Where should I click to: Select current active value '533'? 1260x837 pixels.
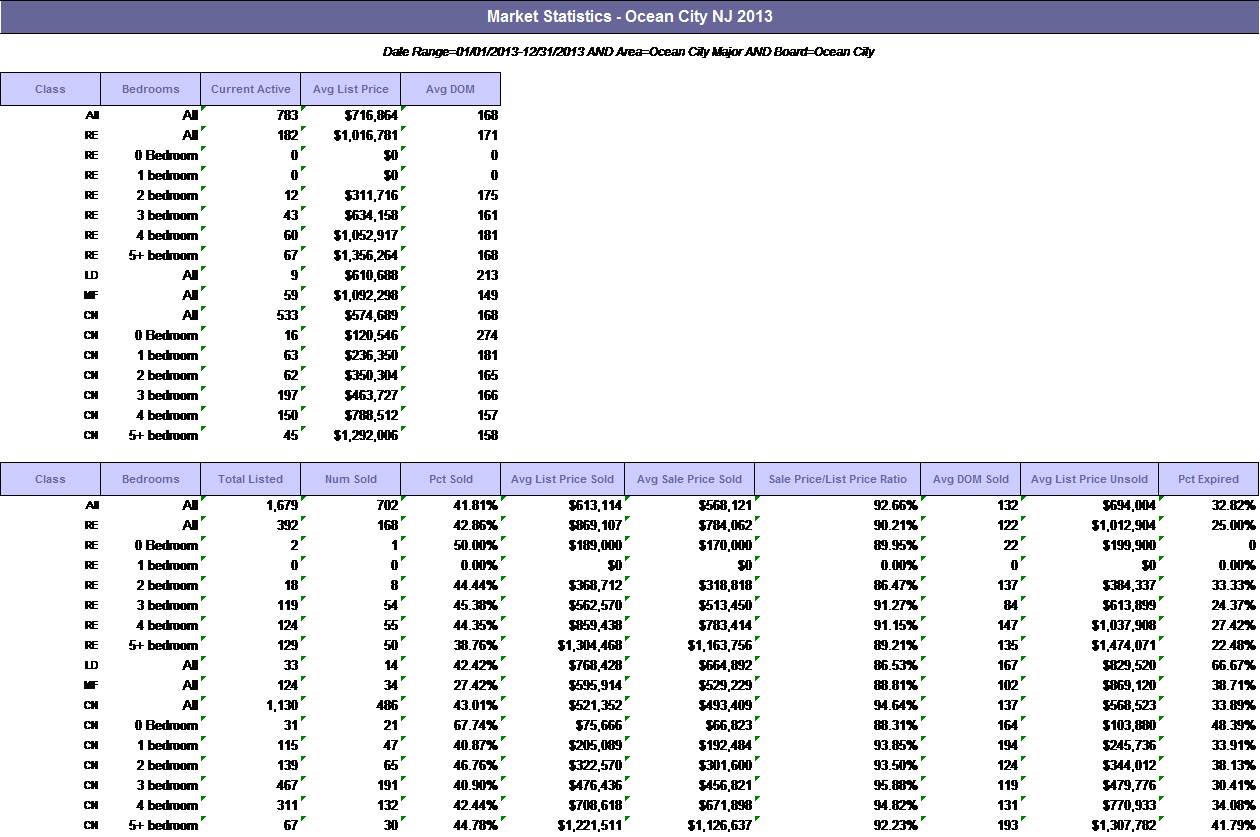click(287, 315)
